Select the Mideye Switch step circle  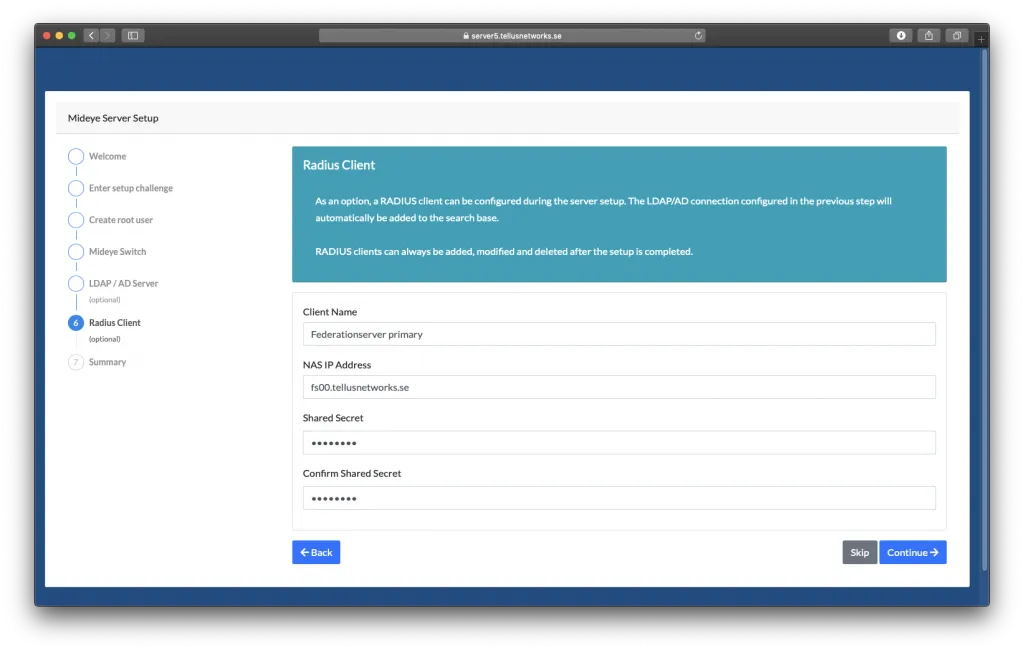tap(76, 251)
